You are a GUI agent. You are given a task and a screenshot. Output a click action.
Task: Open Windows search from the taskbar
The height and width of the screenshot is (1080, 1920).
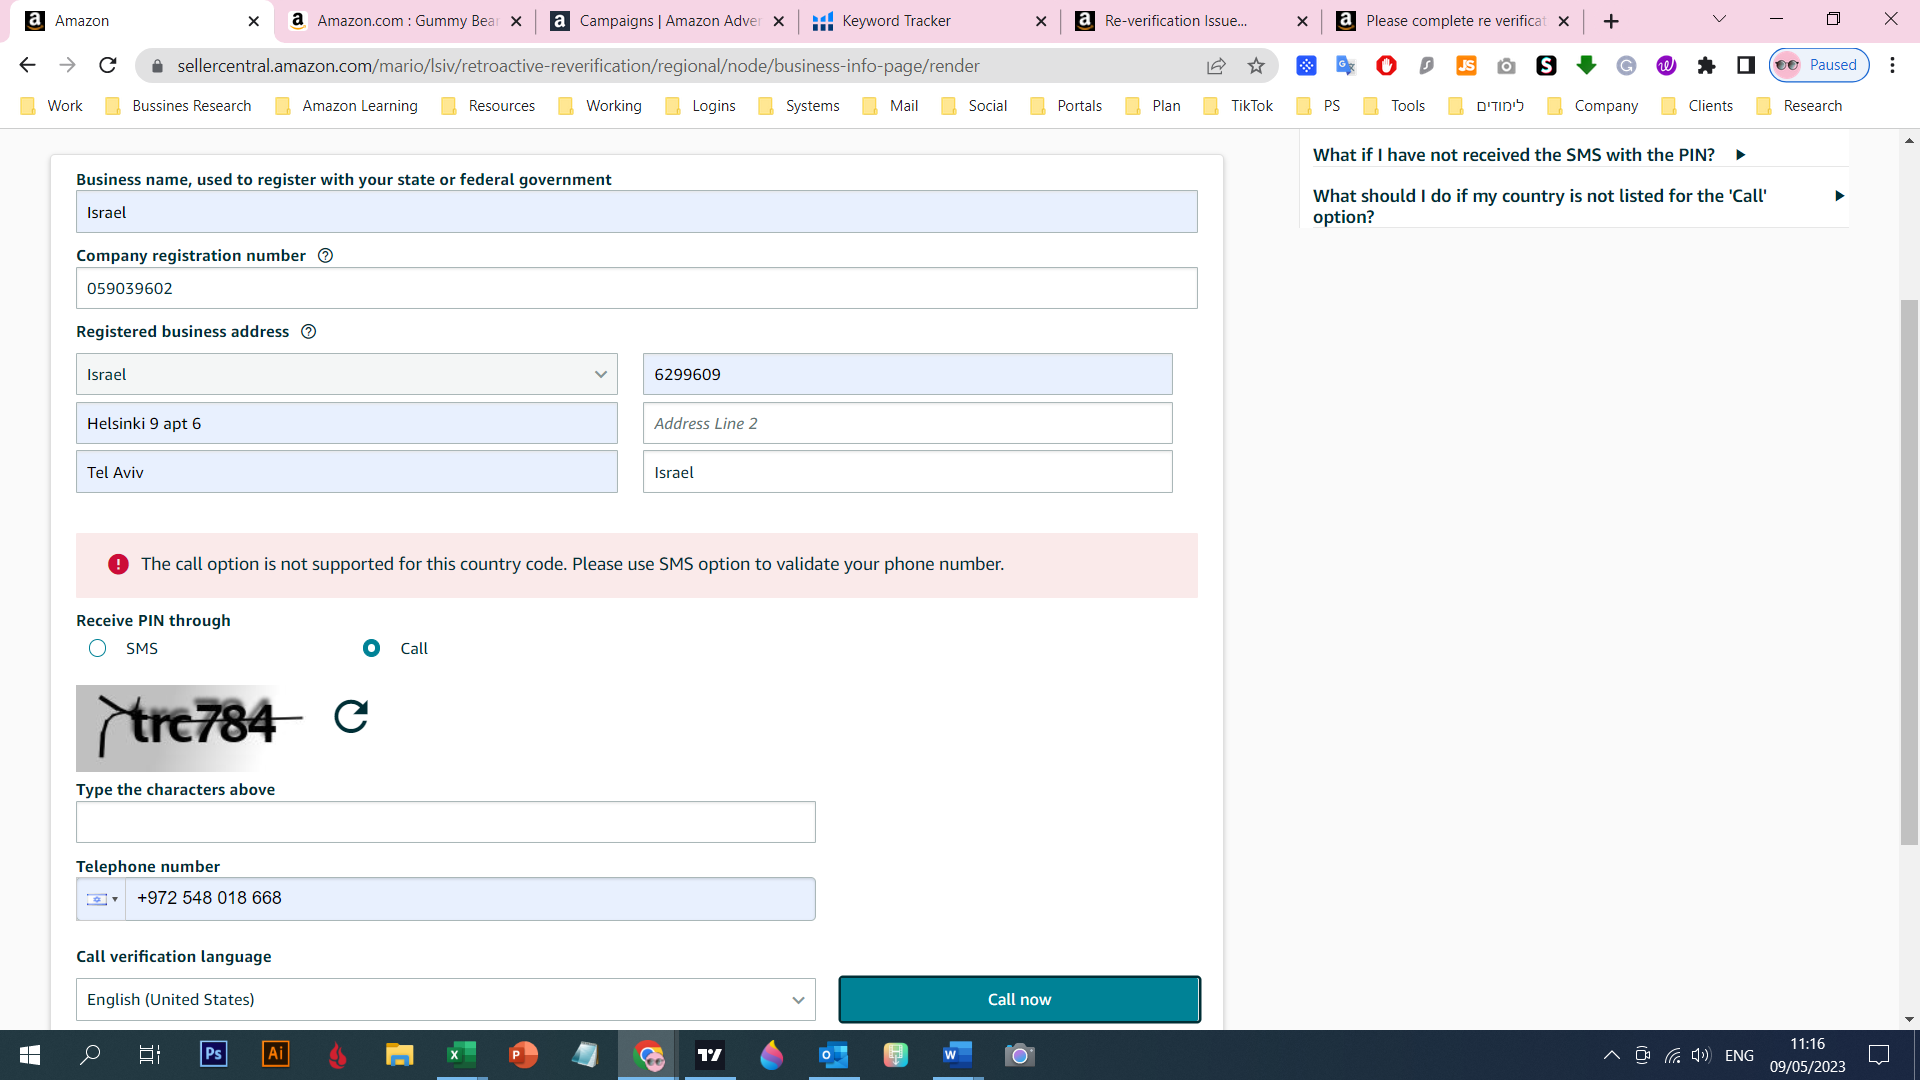tap(90, 1054)
